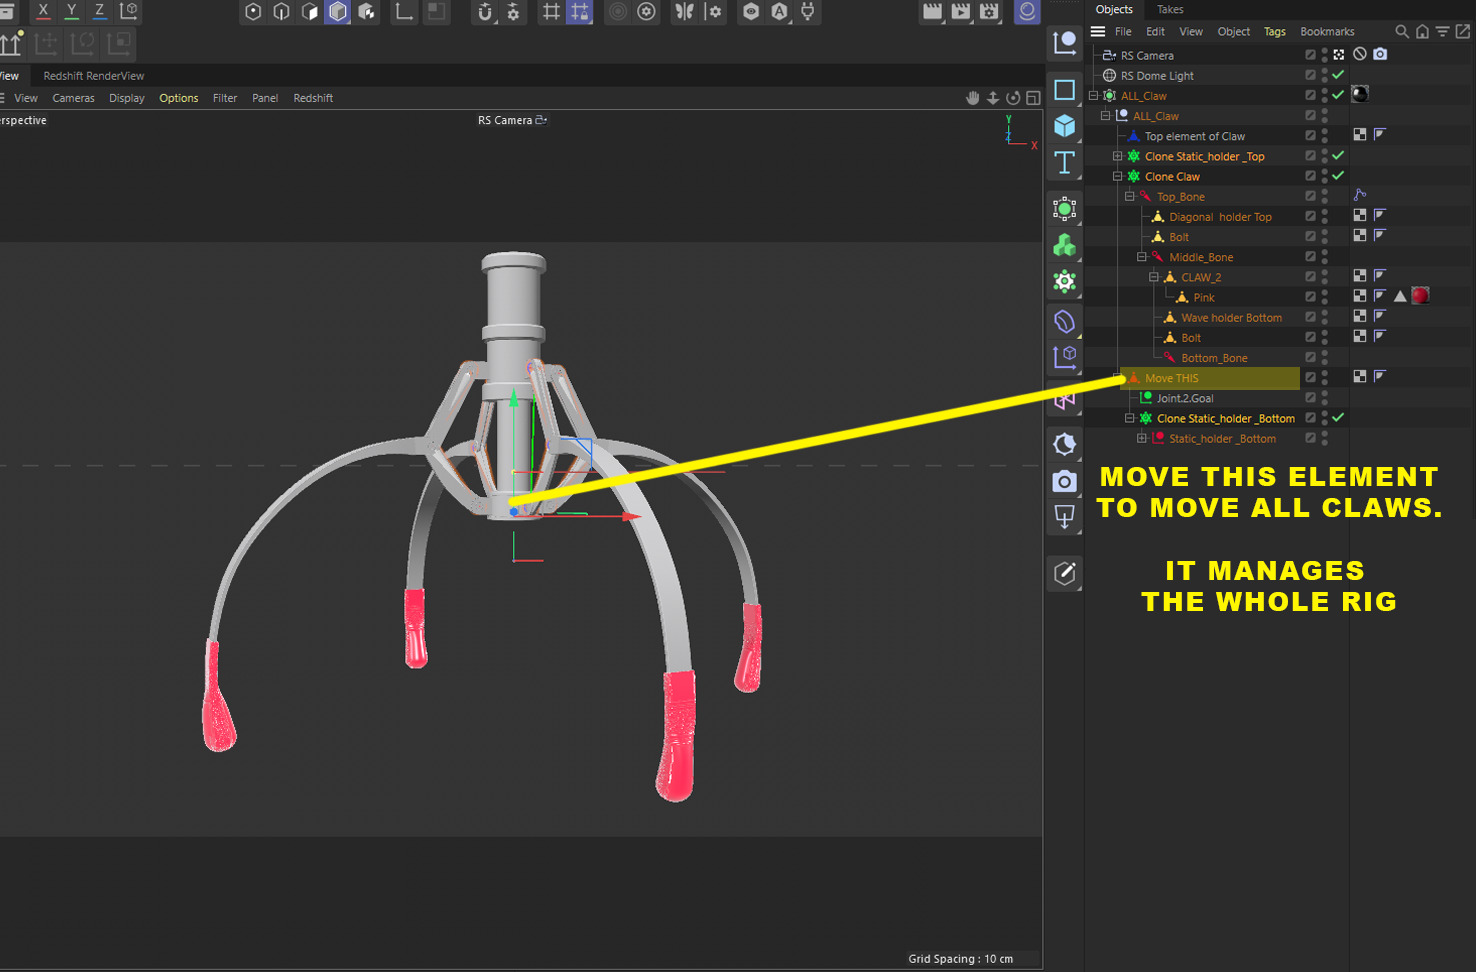Expand Clone Static_holder _Top
1476x972 pixels.
[x=1118, y=156]
